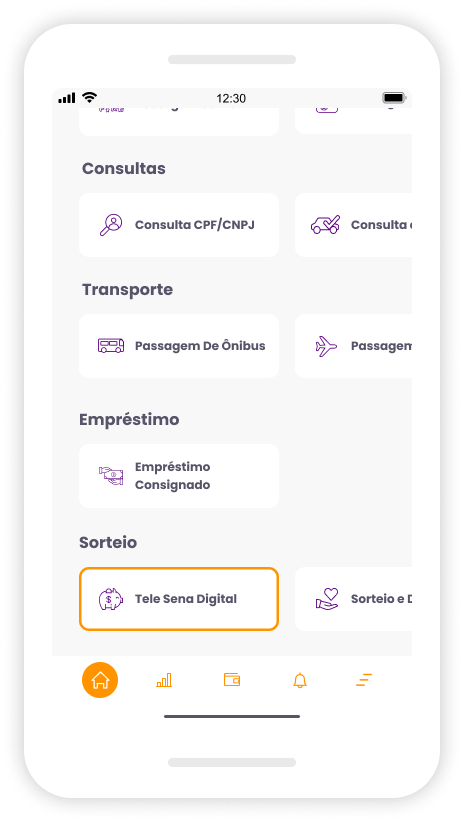Open the partially visible Sorteio e D card
Image resolution: width=464 pixels, height=822 pixels.
pyautogui.click(x=353, y=599)
